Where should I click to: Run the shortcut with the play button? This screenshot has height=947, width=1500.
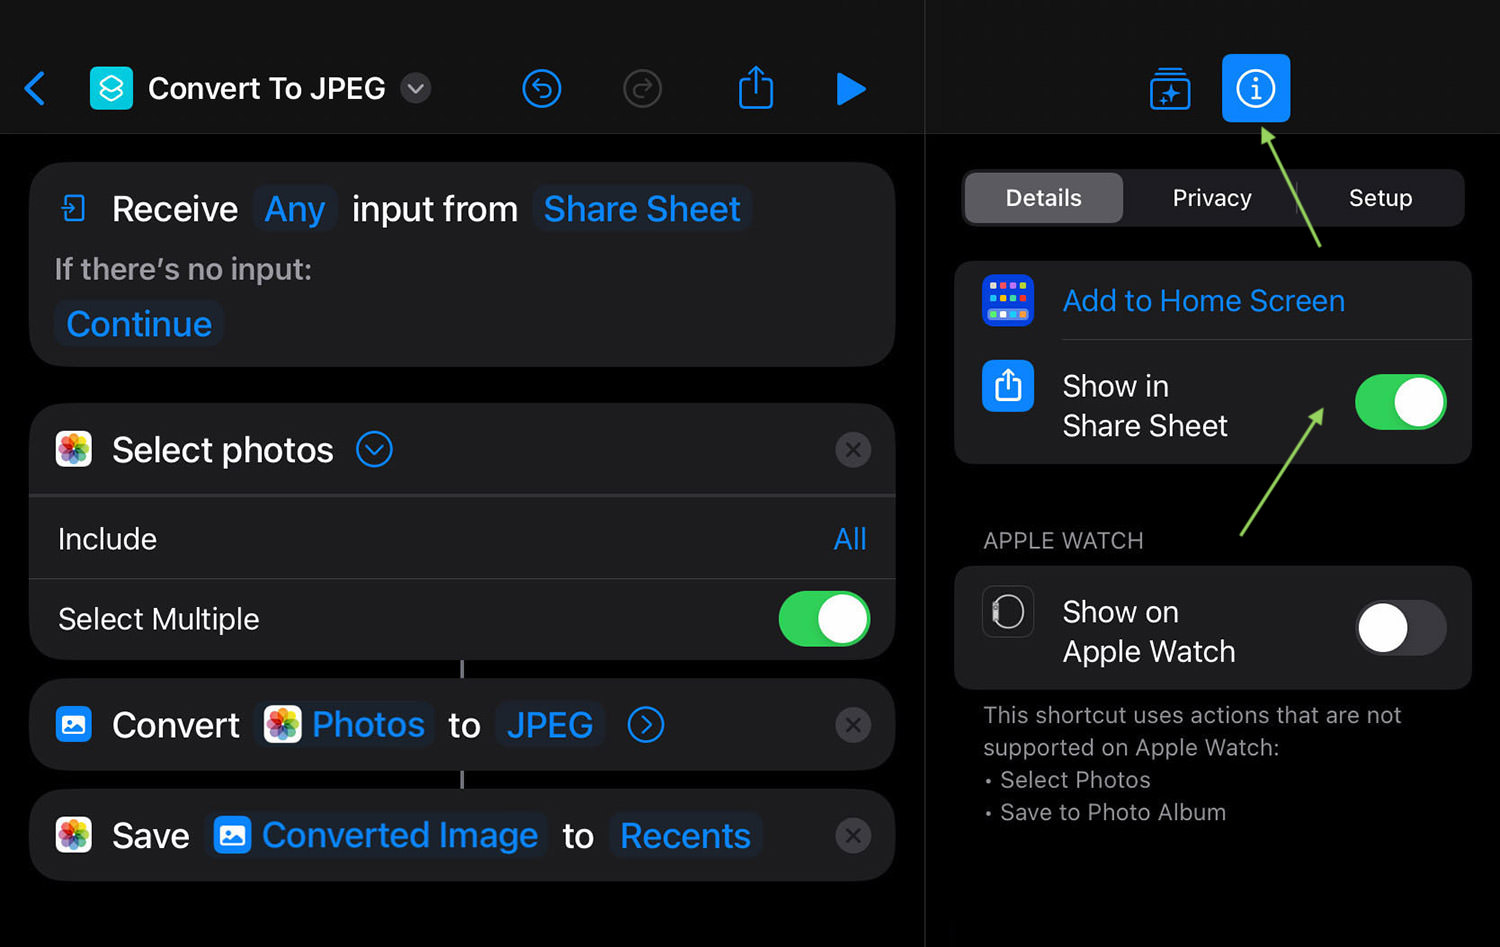pyautogui.click(x=850, y=89)
